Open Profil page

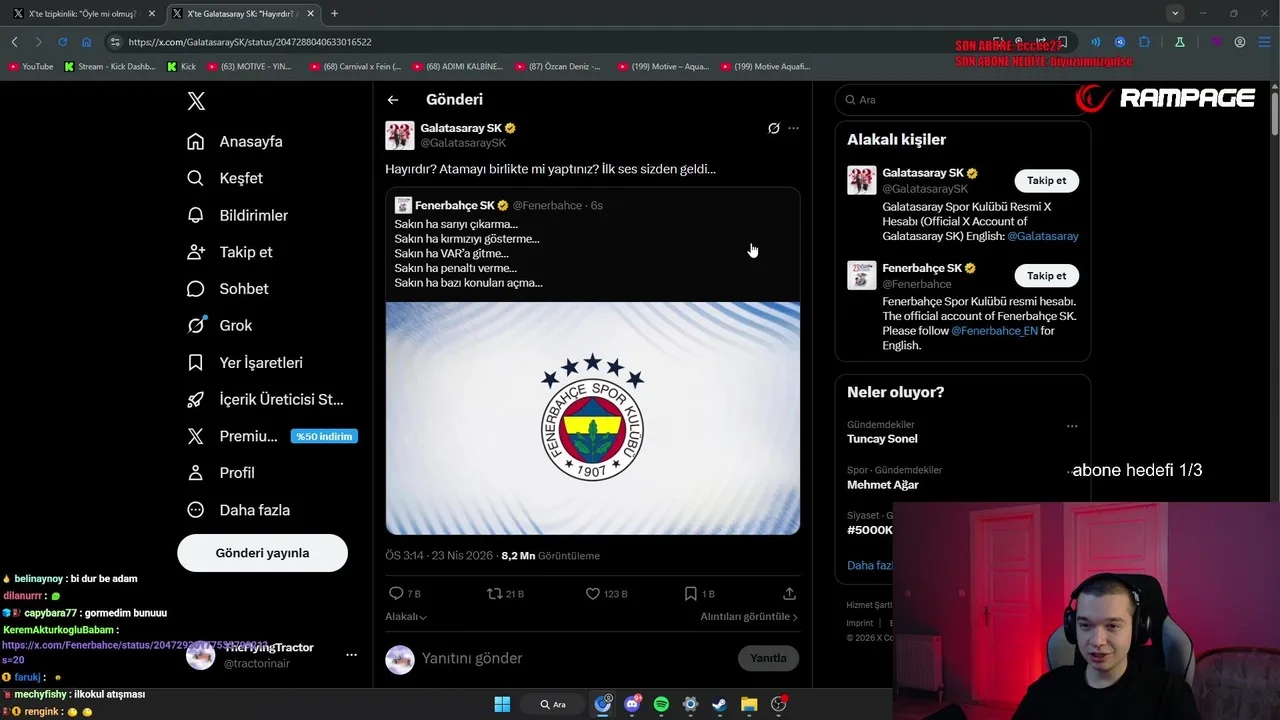(221, 473)
